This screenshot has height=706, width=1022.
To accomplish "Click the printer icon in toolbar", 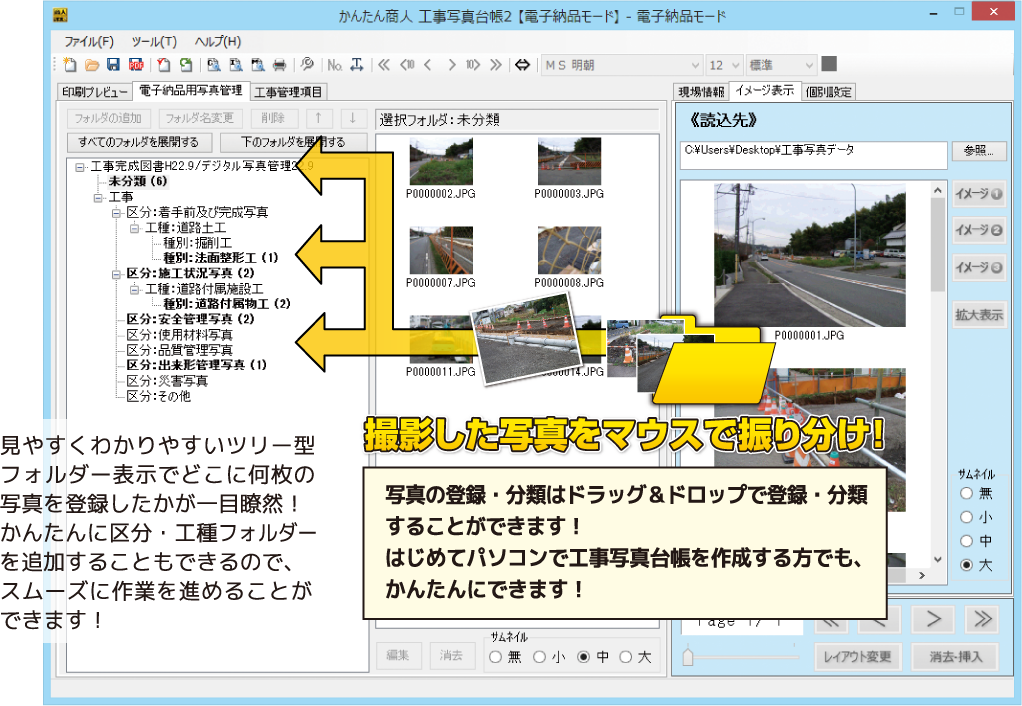I will tap(280, 65).
